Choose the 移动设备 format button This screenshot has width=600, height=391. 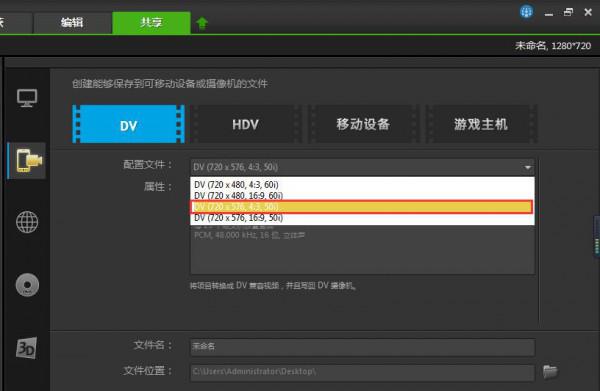363,124
